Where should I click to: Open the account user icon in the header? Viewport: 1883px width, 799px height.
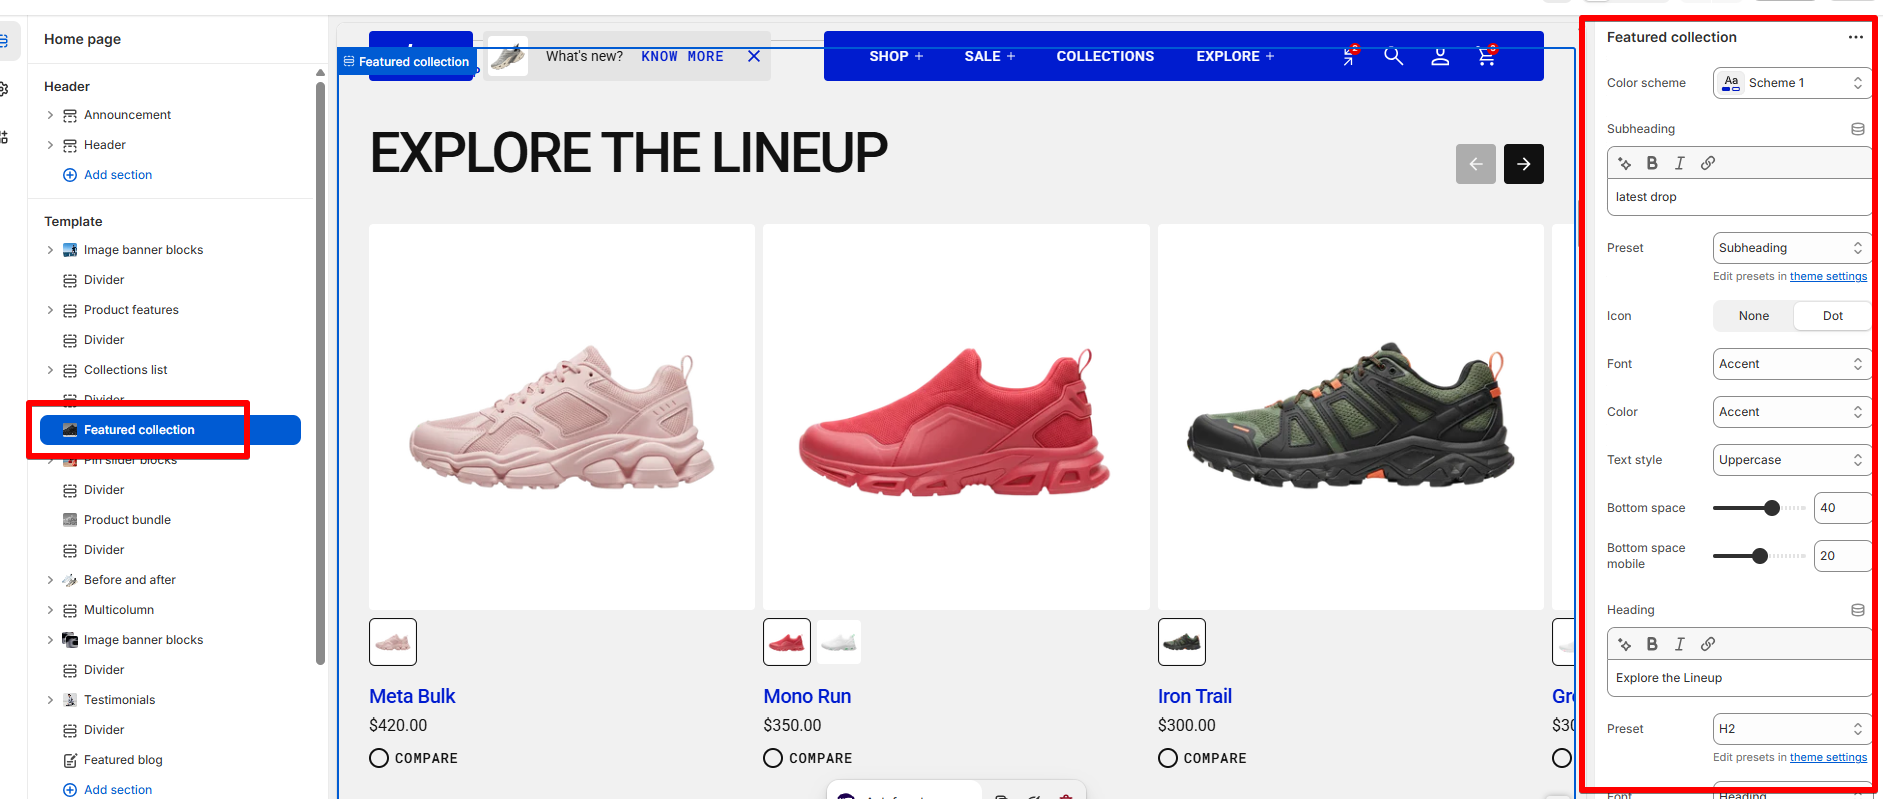coord(1440,56)
